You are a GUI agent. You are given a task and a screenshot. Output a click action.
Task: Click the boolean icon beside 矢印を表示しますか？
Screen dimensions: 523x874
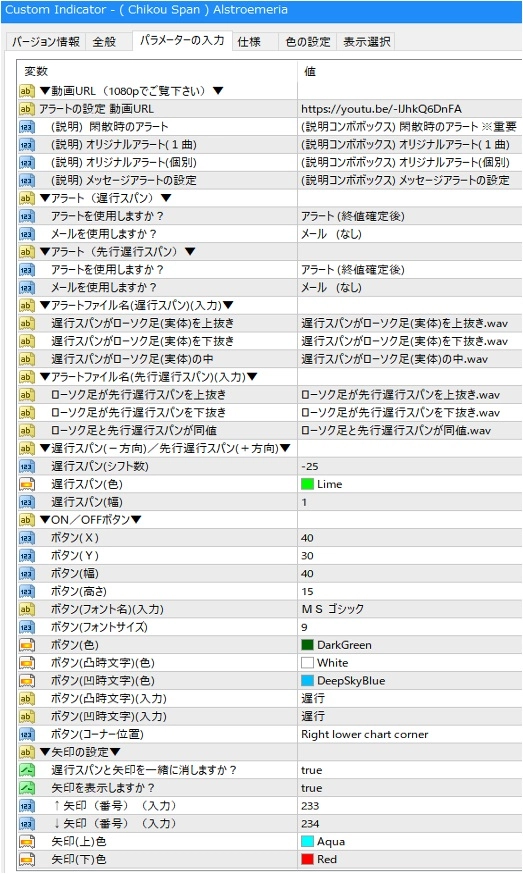pyautogui.click(x=27, y=788)
